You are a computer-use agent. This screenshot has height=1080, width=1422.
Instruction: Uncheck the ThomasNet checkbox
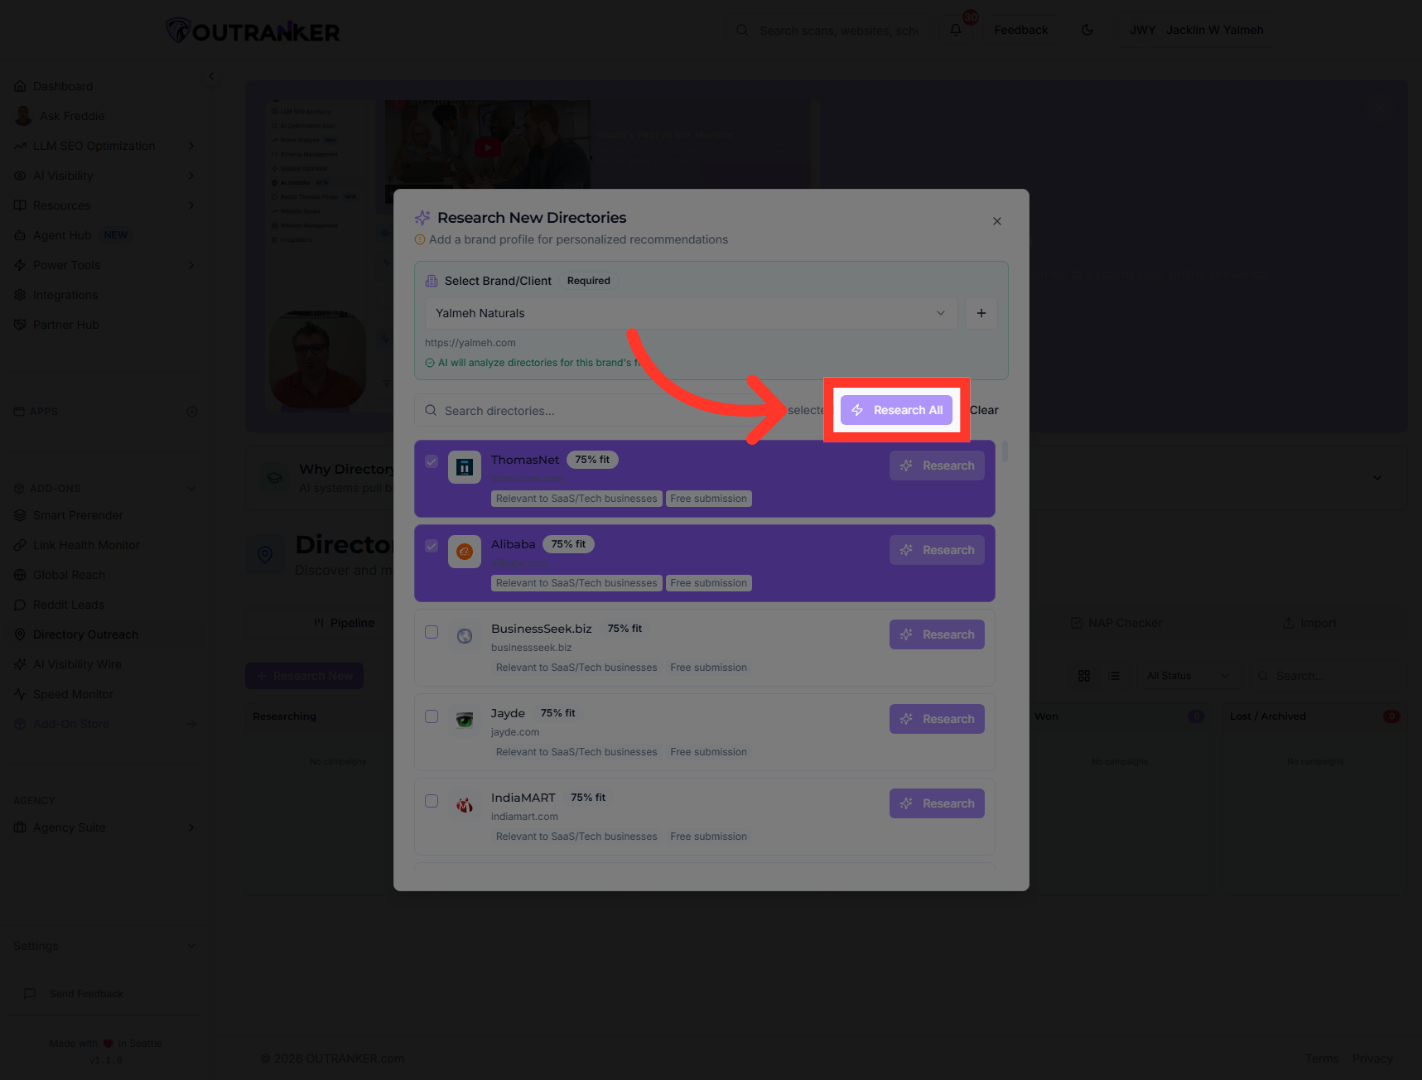click(431, 461)
